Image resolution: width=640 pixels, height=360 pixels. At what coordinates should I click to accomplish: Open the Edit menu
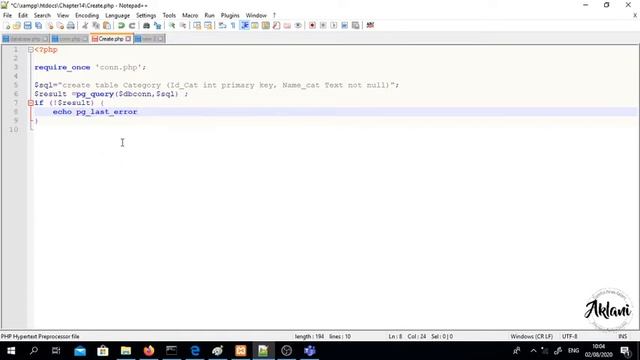pyautogui.click(x=23, y=16)
